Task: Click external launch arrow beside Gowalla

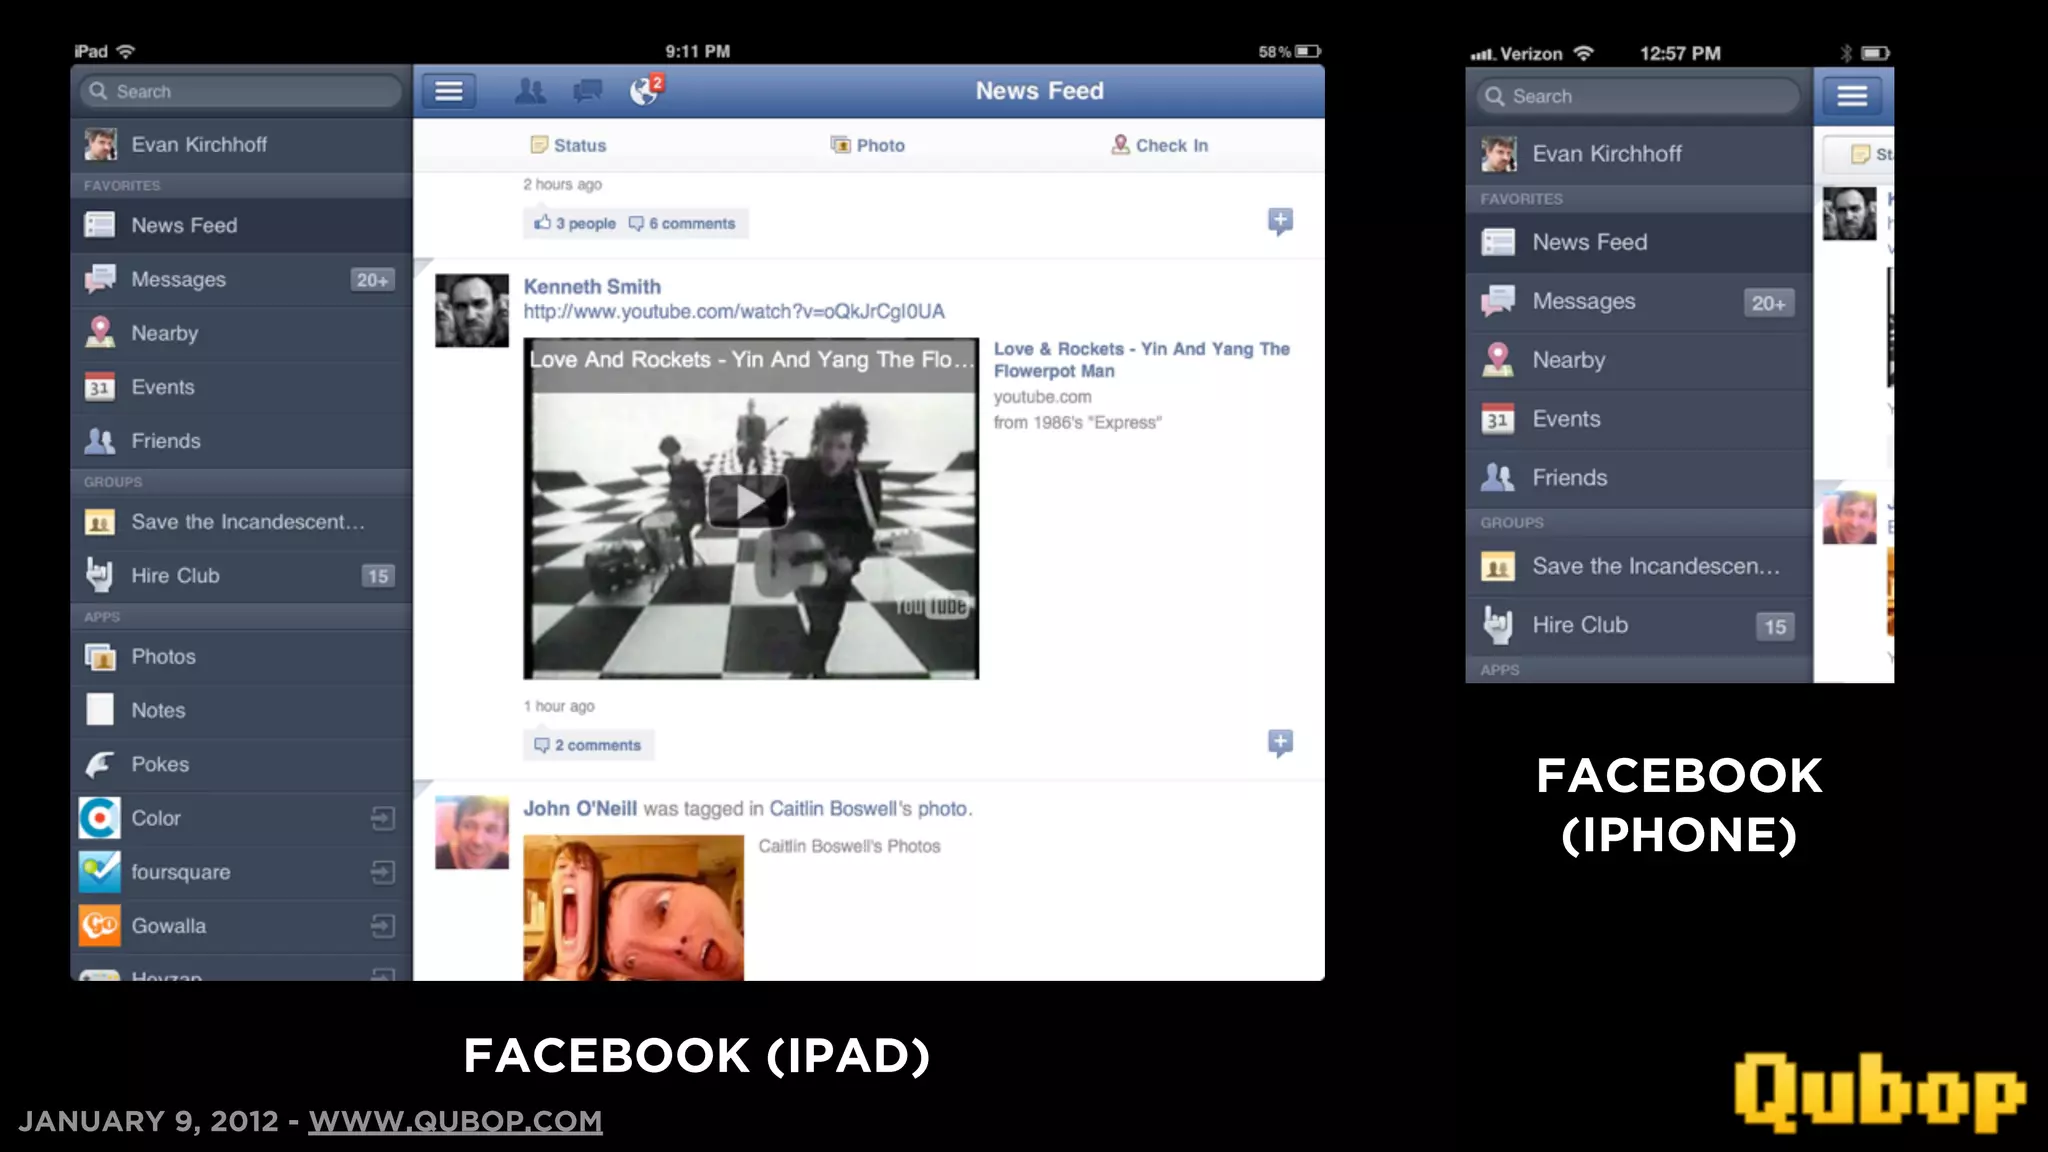Action: 382,927
